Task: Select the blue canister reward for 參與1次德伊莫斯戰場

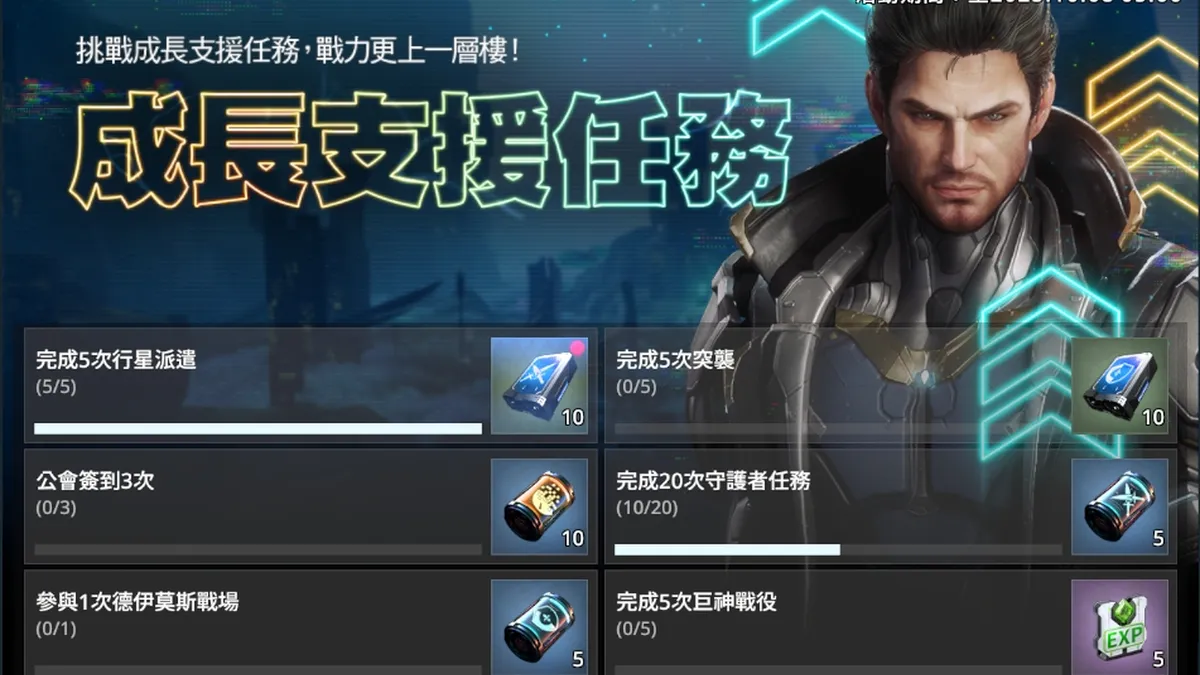Action: pyautogui.click(x=539, y=627)
